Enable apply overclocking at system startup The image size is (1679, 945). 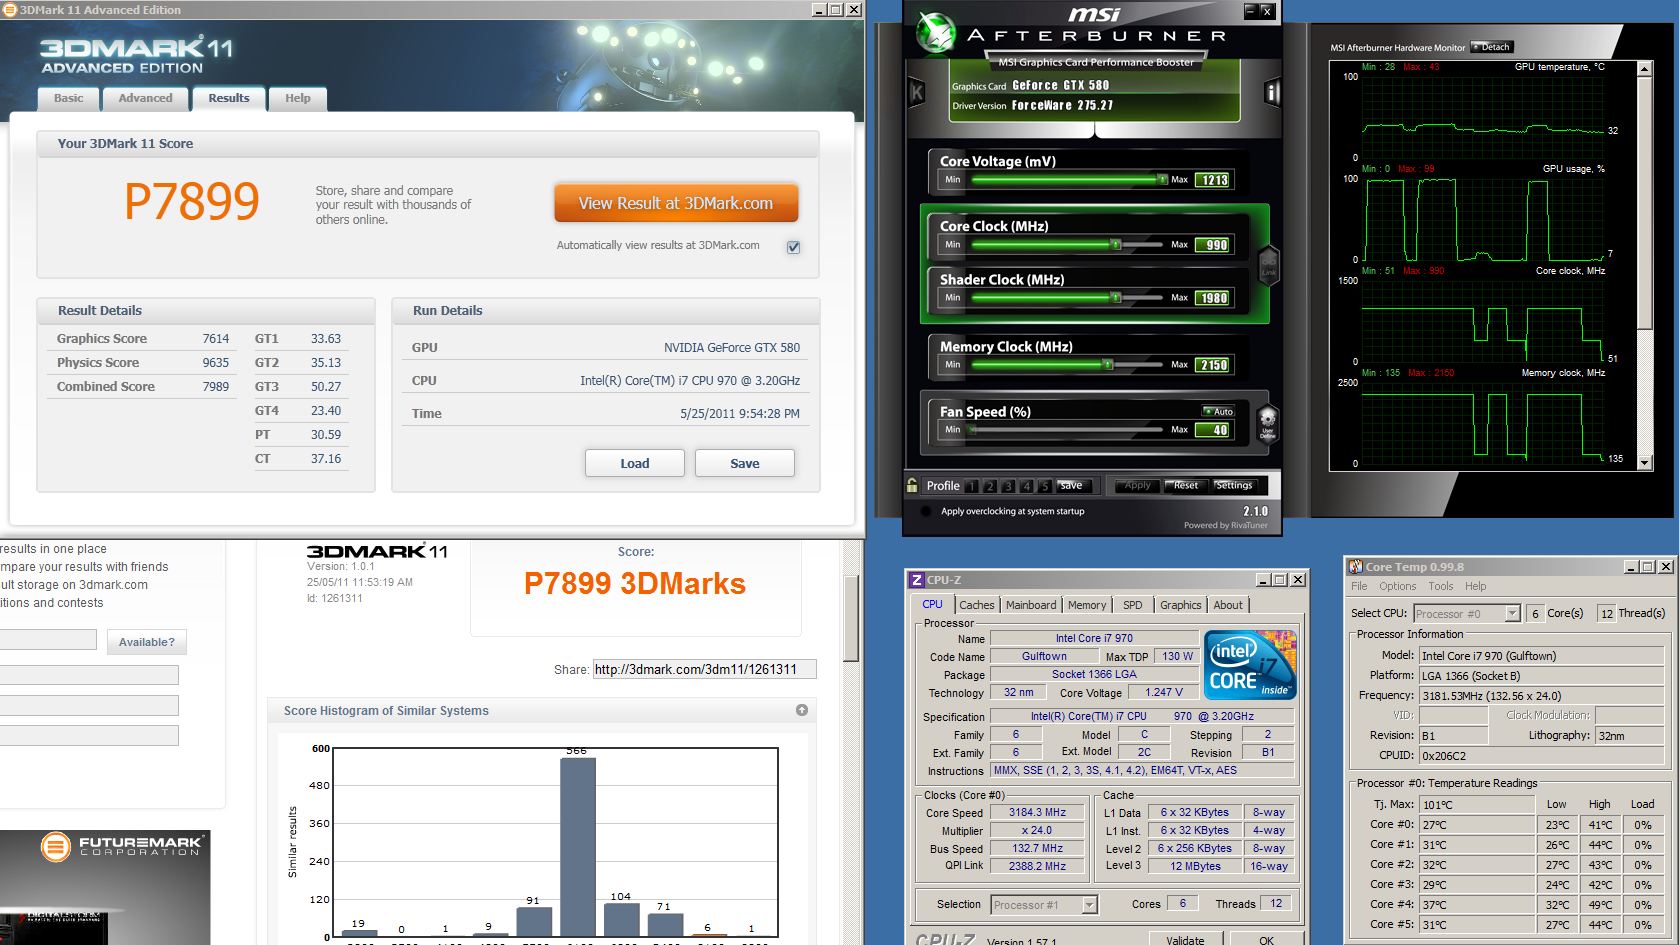[x=926, y=511]
